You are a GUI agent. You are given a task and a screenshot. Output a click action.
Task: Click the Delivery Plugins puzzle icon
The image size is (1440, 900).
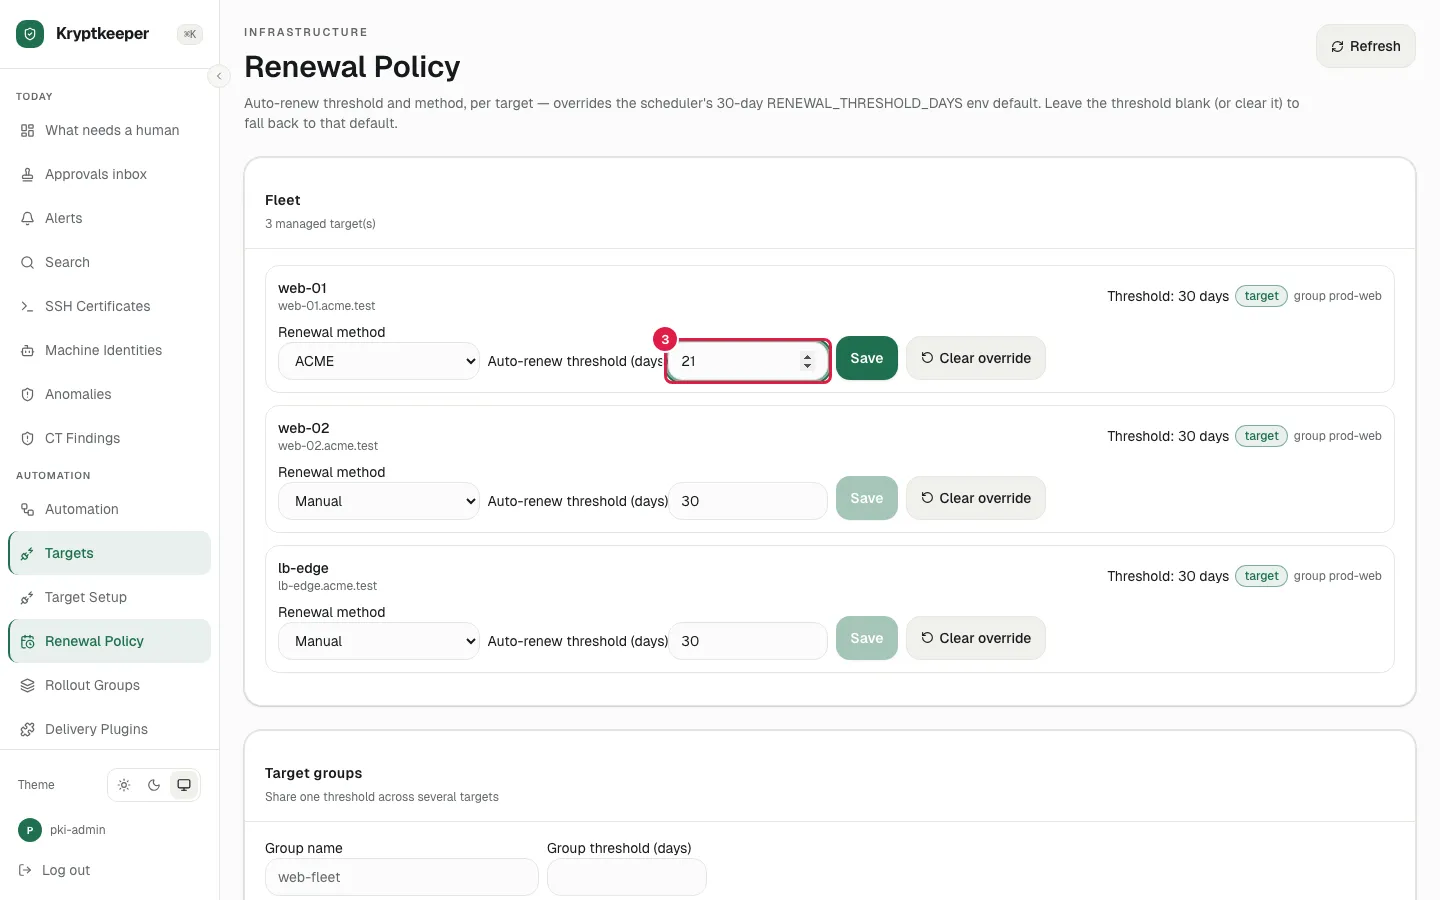click(27, 729)
